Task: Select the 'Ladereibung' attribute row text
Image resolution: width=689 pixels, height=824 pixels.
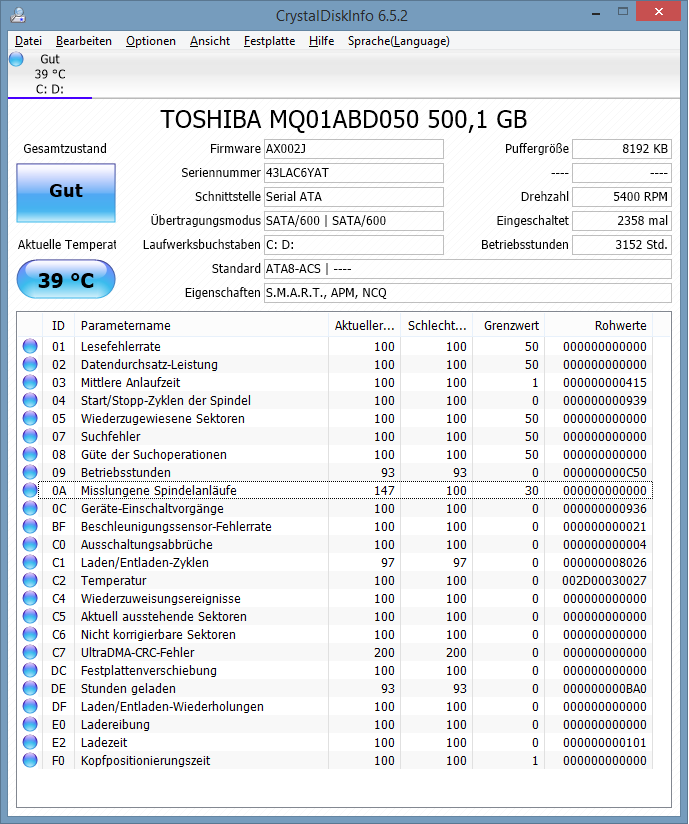Action: pyautogui.click(x=115, y=724)
